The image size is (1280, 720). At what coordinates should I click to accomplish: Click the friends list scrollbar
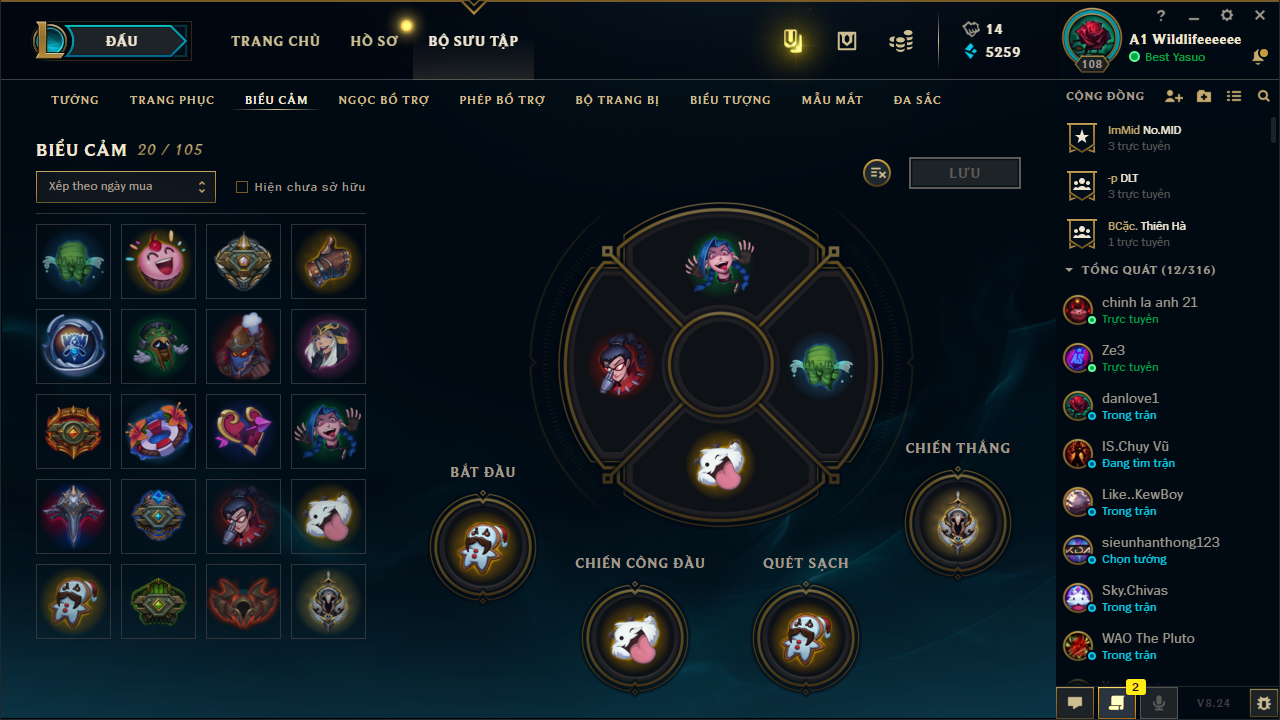[1274, 130]
